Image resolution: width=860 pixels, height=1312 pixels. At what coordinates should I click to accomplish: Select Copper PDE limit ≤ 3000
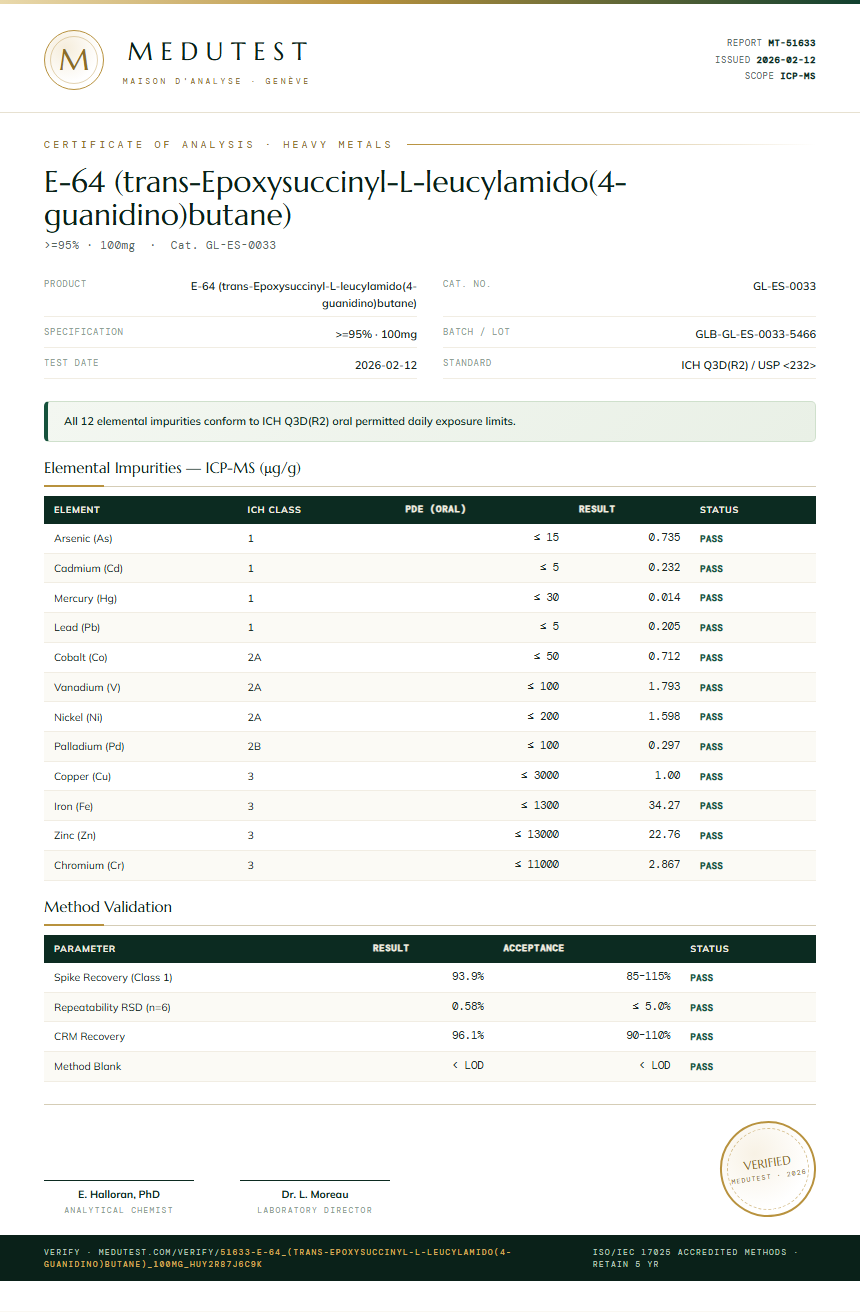pos(540,775)
